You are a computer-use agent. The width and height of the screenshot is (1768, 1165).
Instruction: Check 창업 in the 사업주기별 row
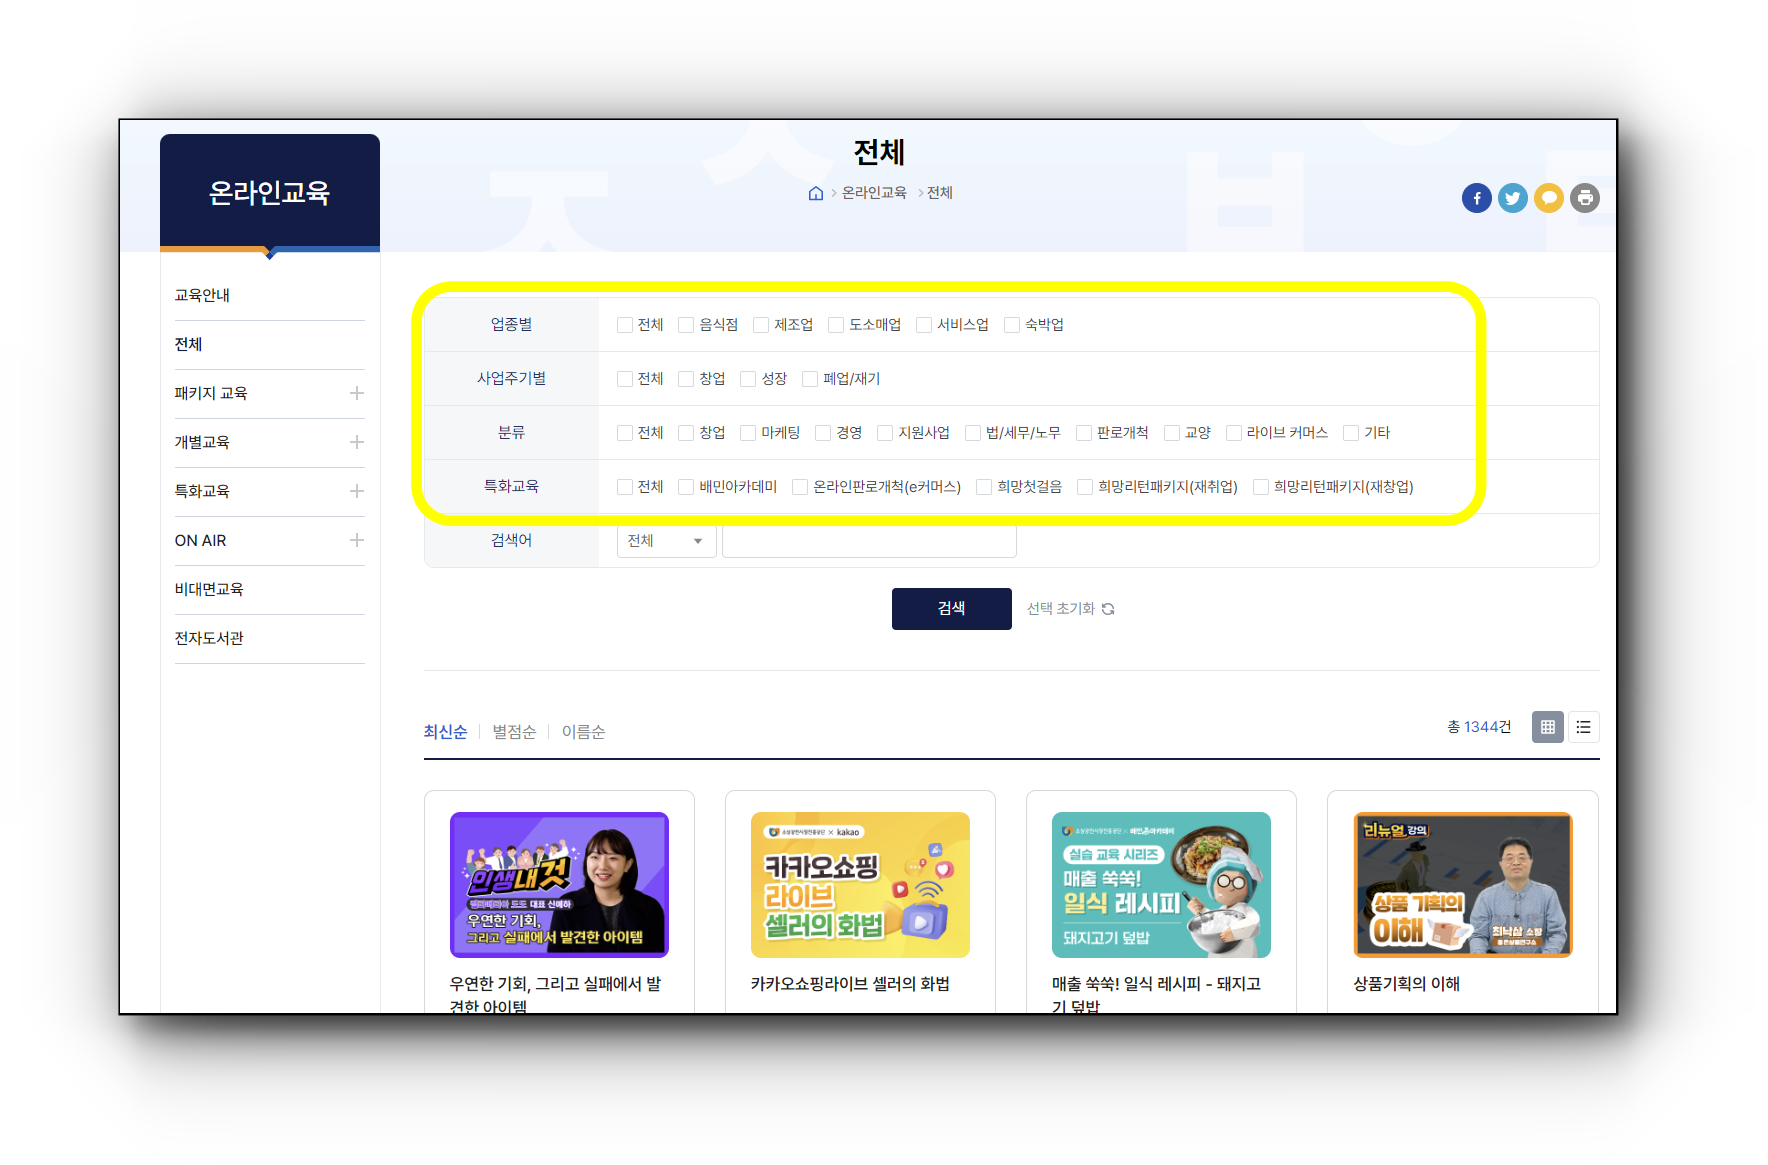pos(686,379)
